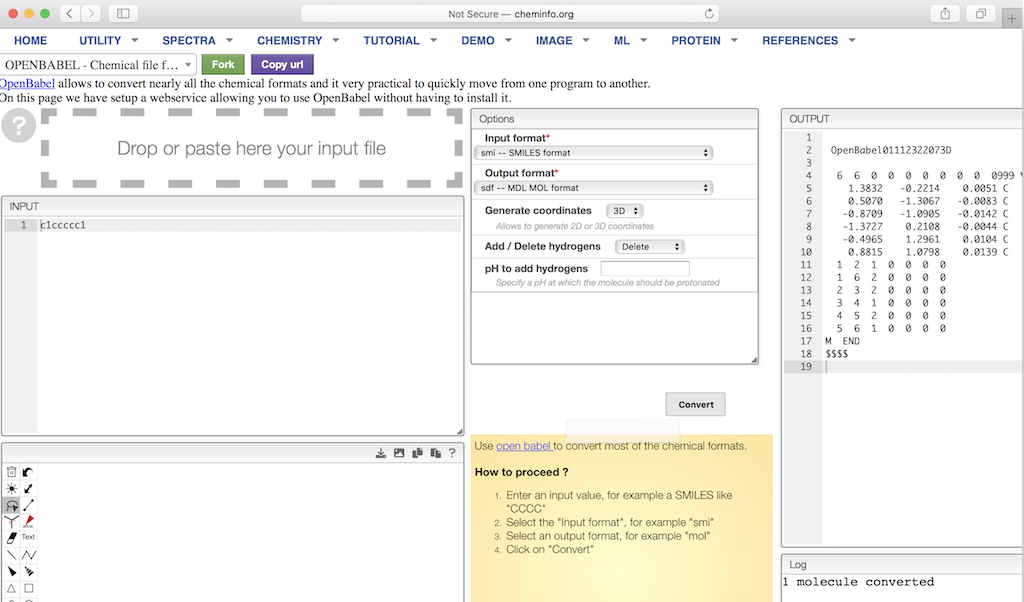
Task: Click the pH to add hydrogens field
Action: 645,269
